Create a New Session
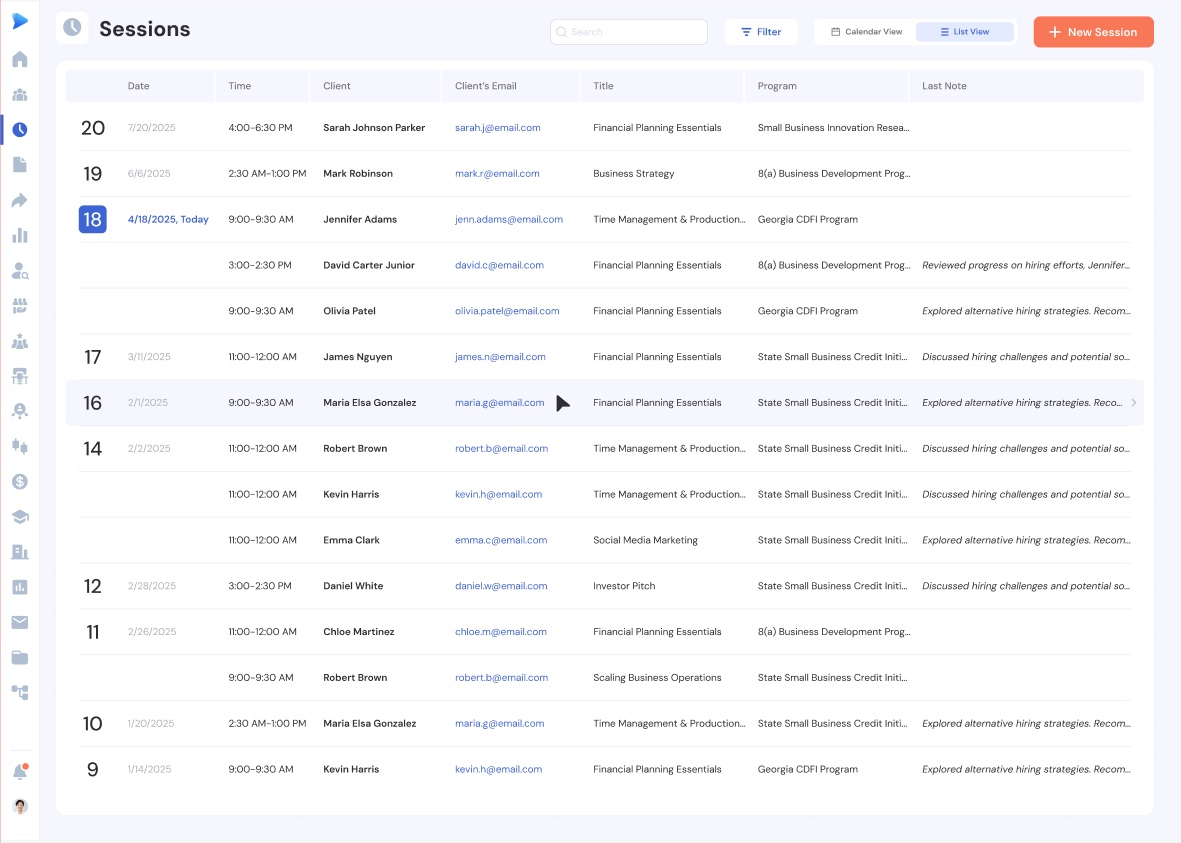The image size is (1181, 843). pyautogui.click(x=1093, y=31)
